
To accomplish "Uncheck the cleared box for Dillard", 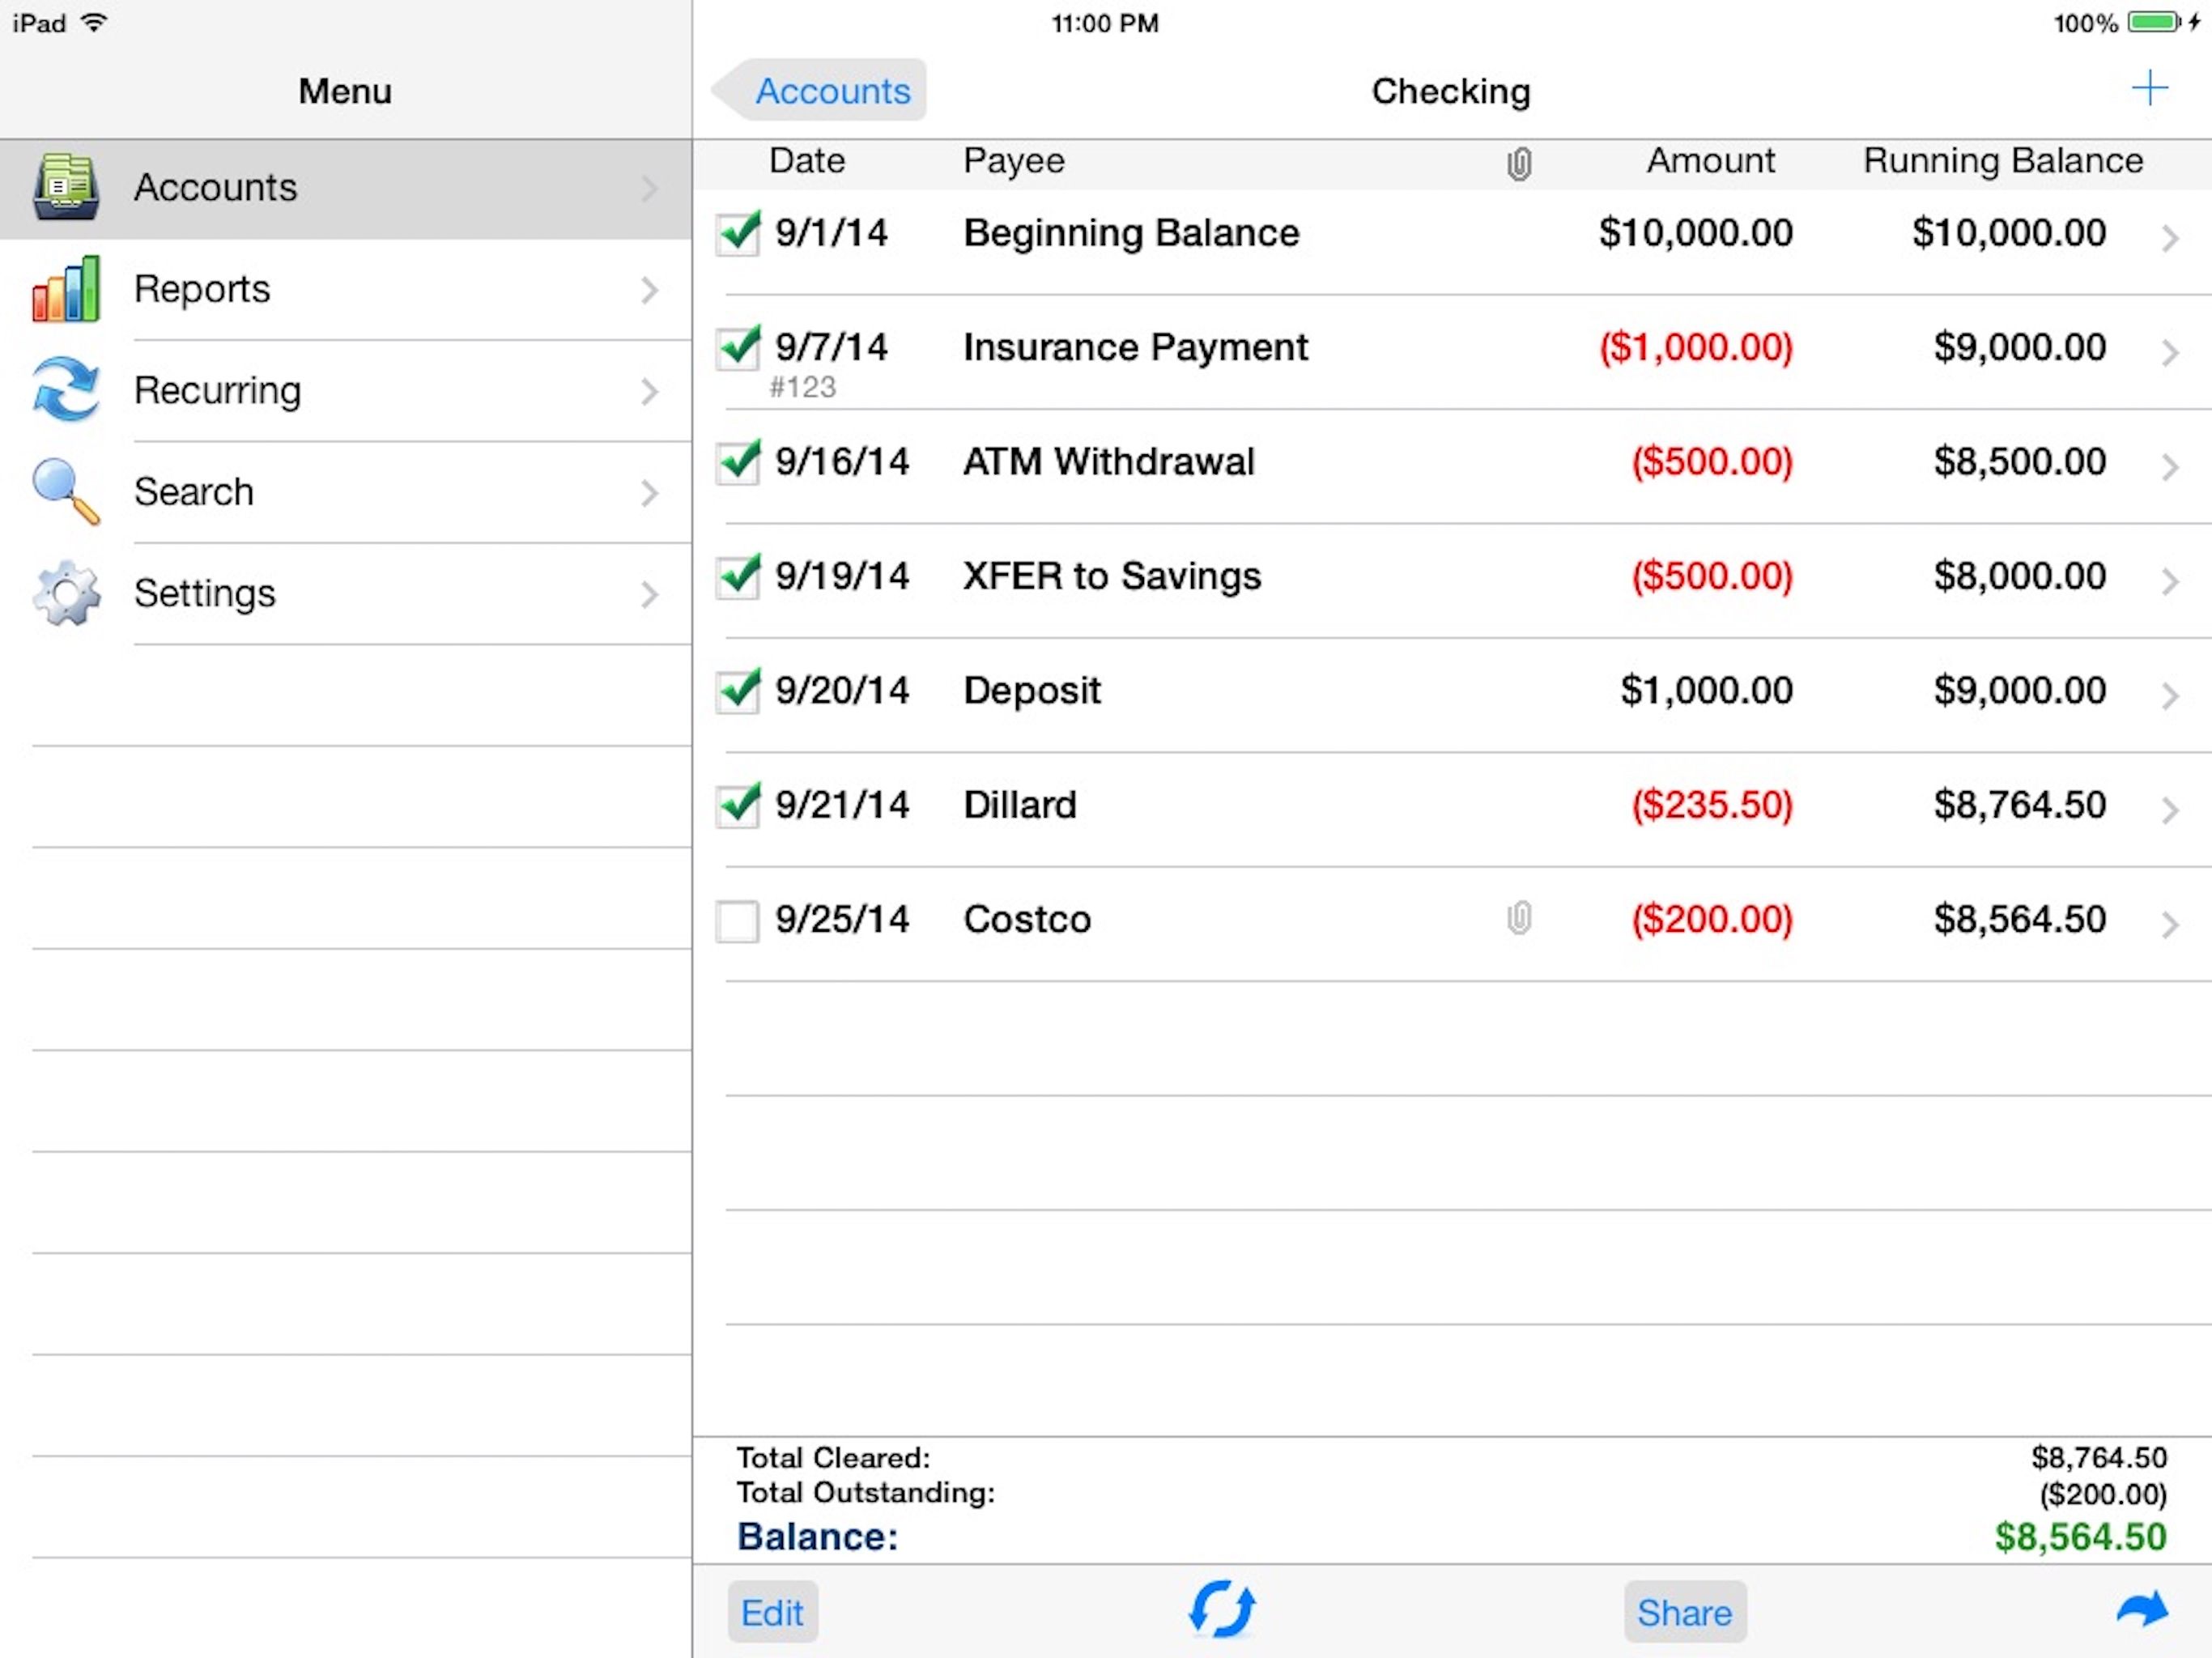I will point(738,805).
